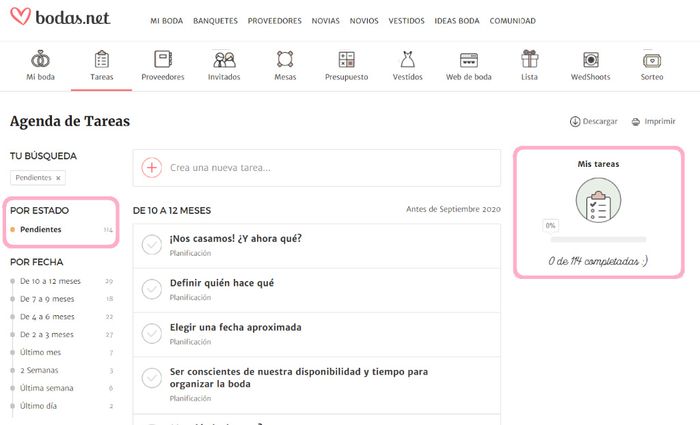Screen dimensions: 700x425
Task: Open the Invitados guests icon
Action: 224,59
